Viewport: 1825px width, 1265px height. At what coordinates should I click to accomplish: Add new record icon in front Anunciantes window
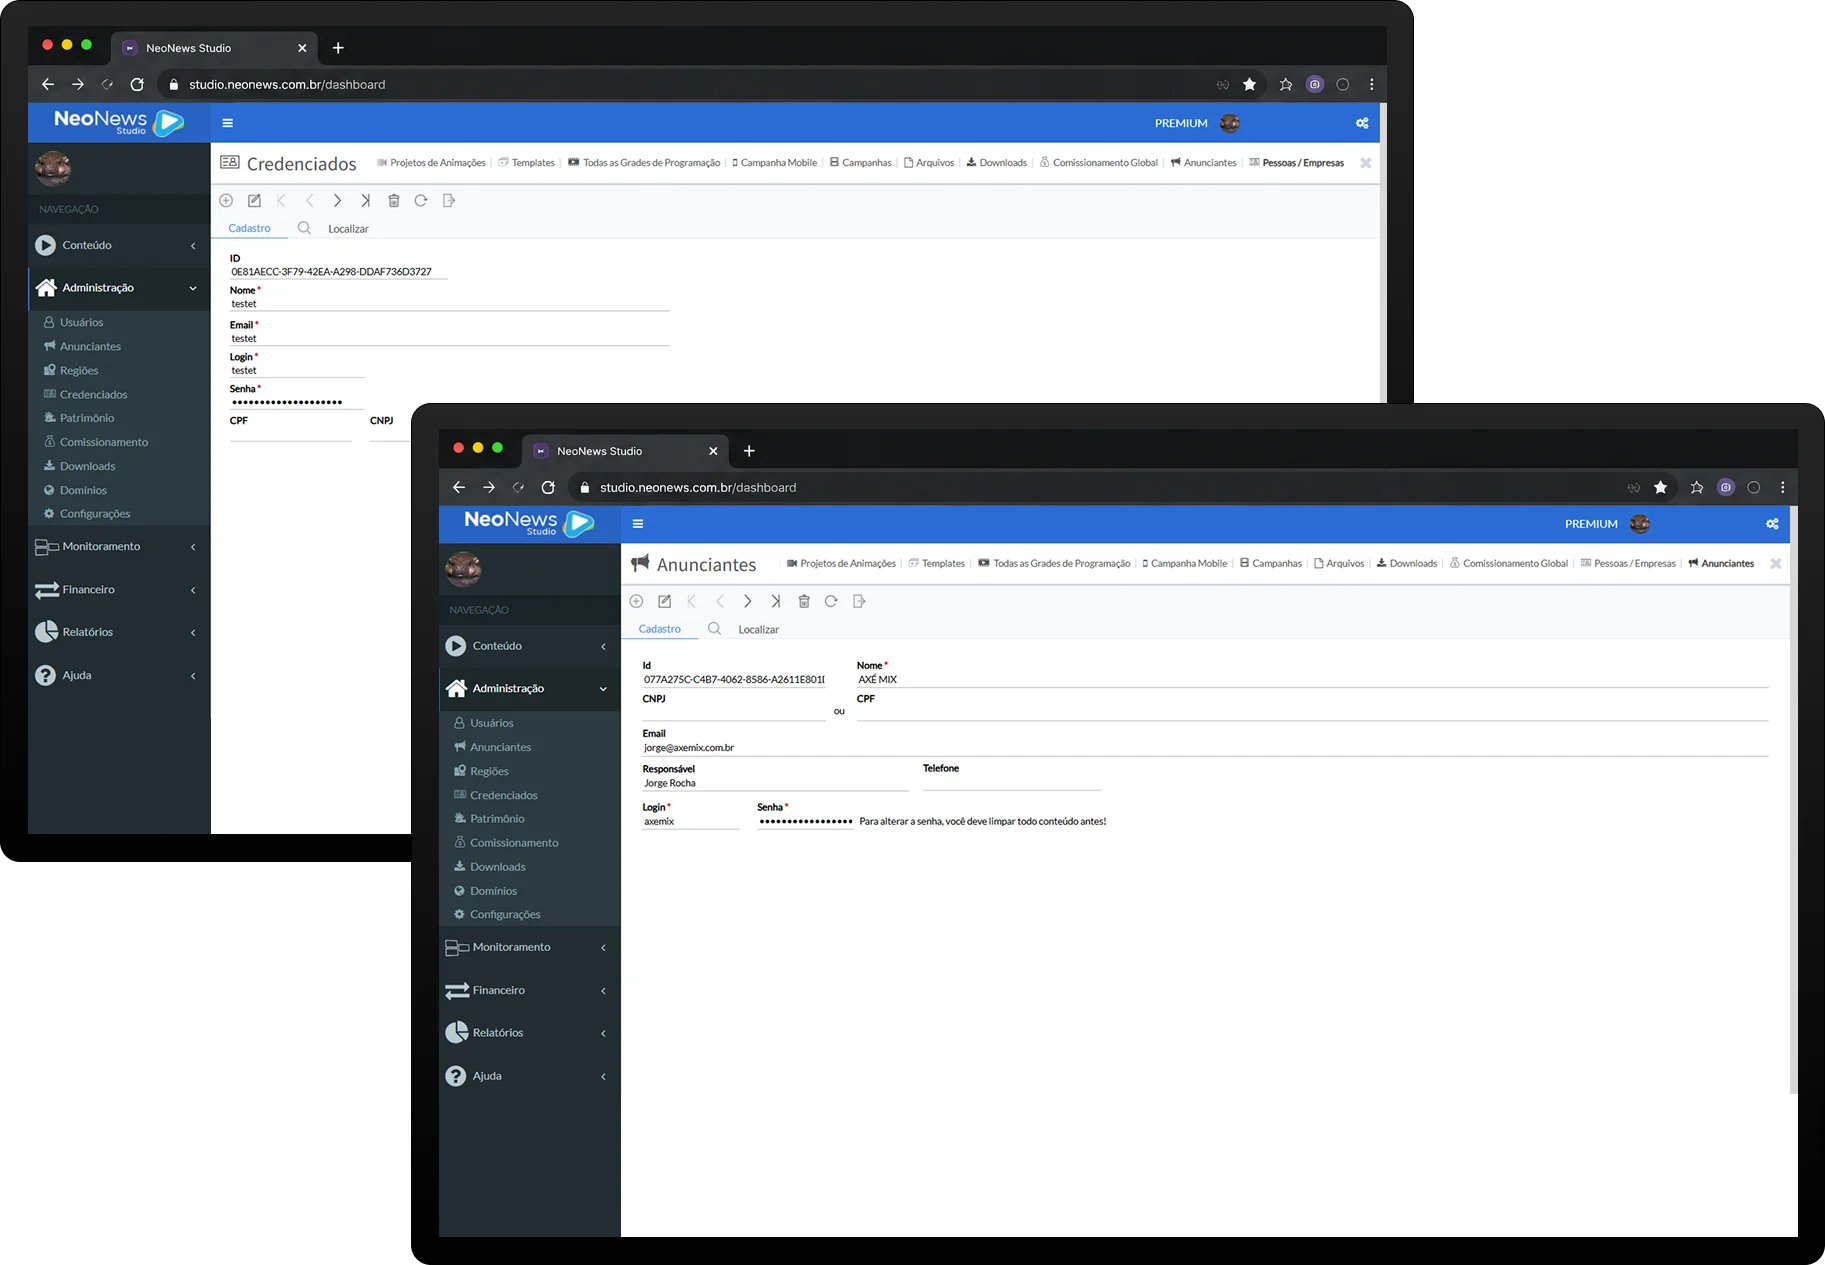click(636, 601)
